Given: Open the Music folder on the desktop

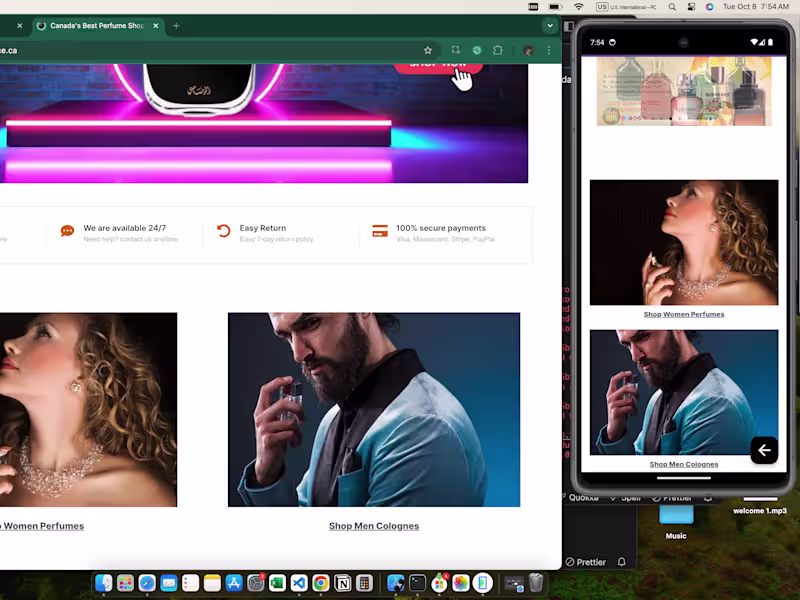Looking at the screenshot, I should click(676, 521).
